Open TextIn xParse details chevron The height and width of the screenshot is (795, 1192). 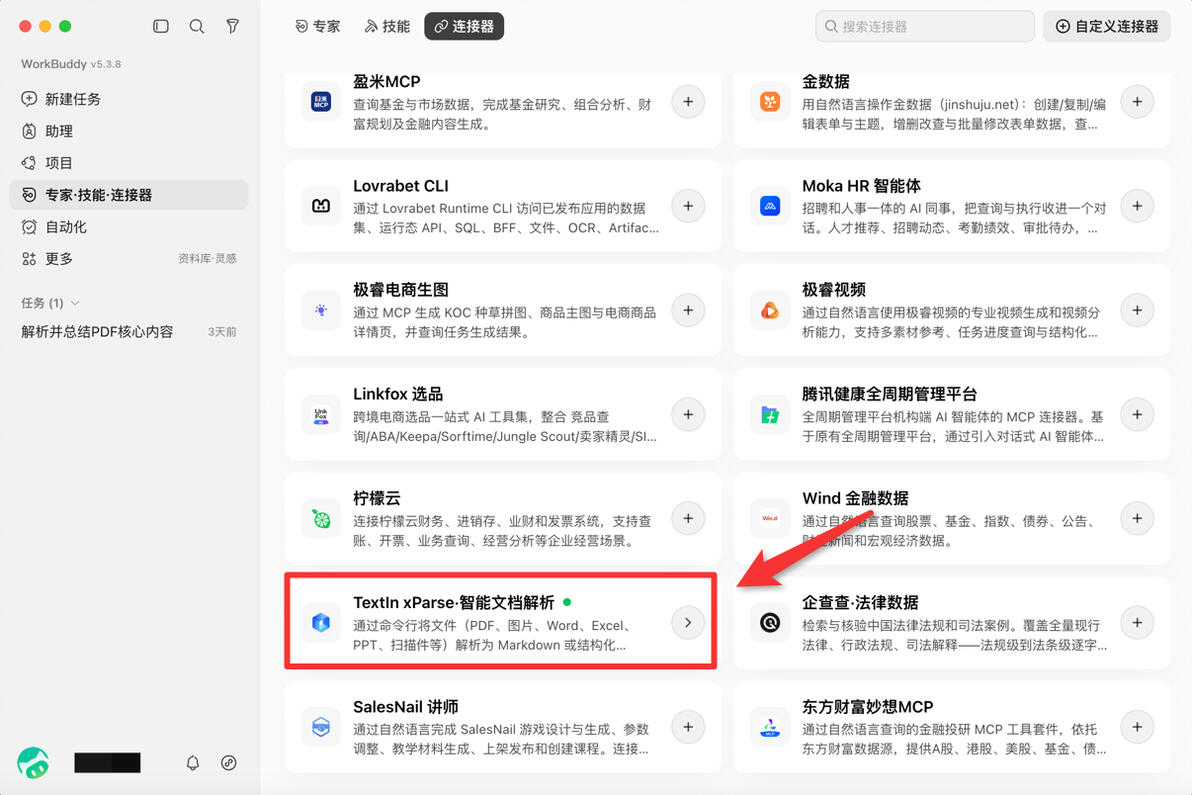tap(688, 622)
